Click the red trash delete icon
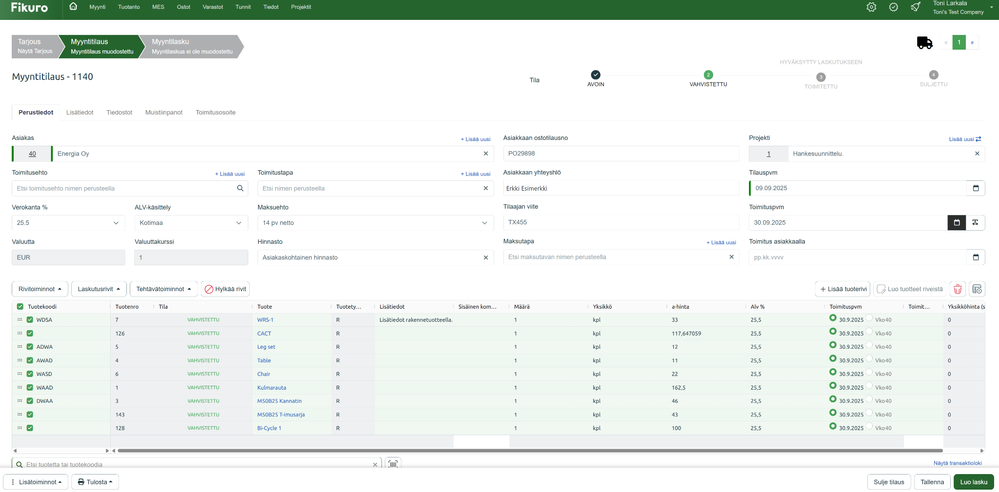Screen dimensions: 999x492 957,289
